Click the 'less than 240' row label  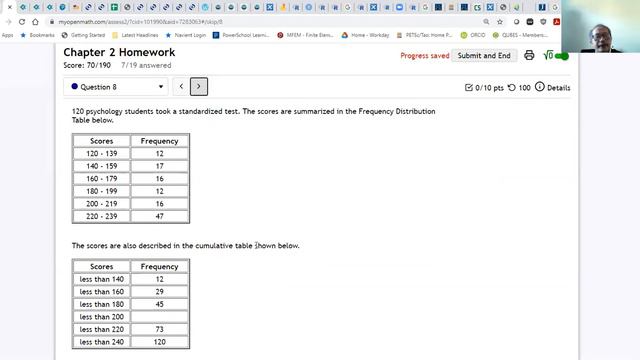coord(102,342)
